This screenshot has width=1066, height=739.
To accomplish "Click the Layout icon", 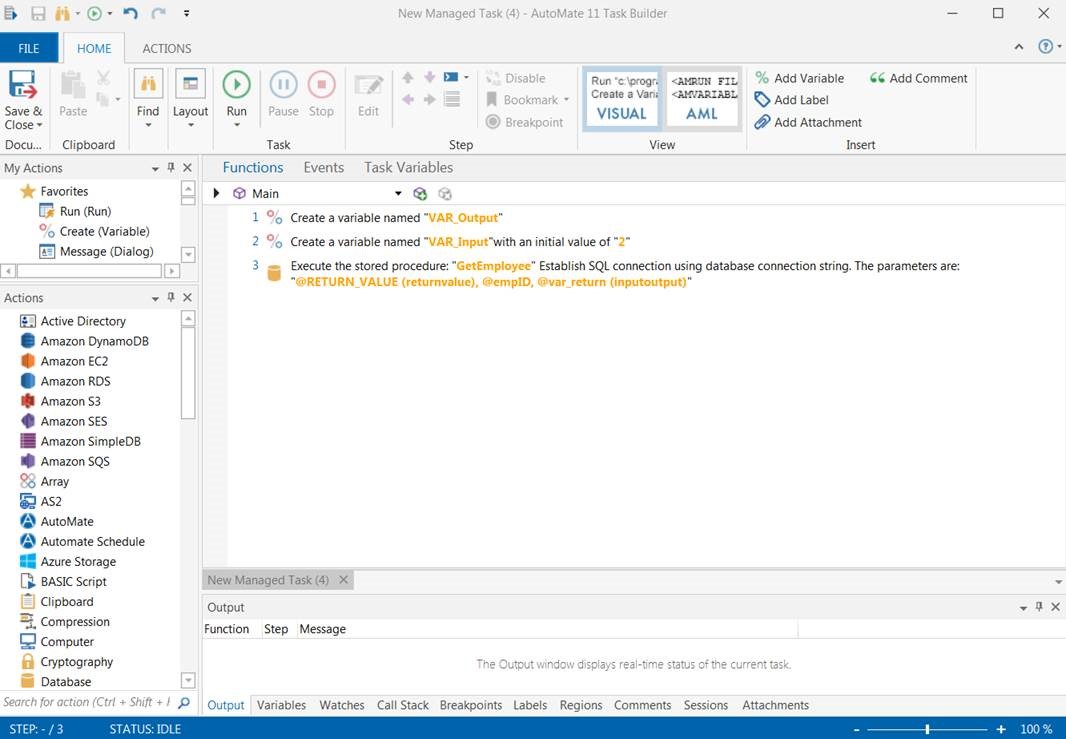I will click(x=190, y=84).
